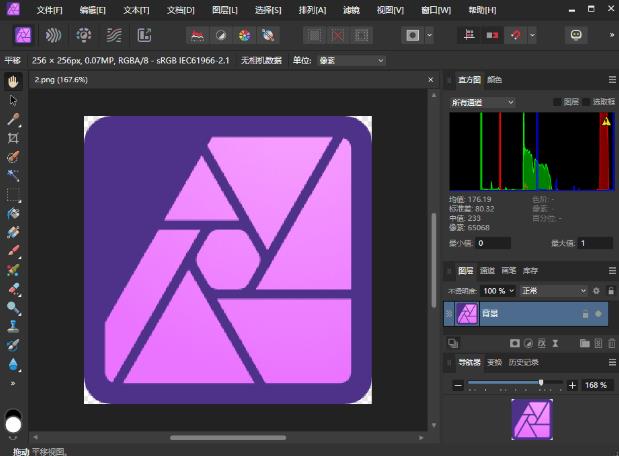Click the add mask layer button
The width and height of the screenshot is (619, 456).
(515, 343)
